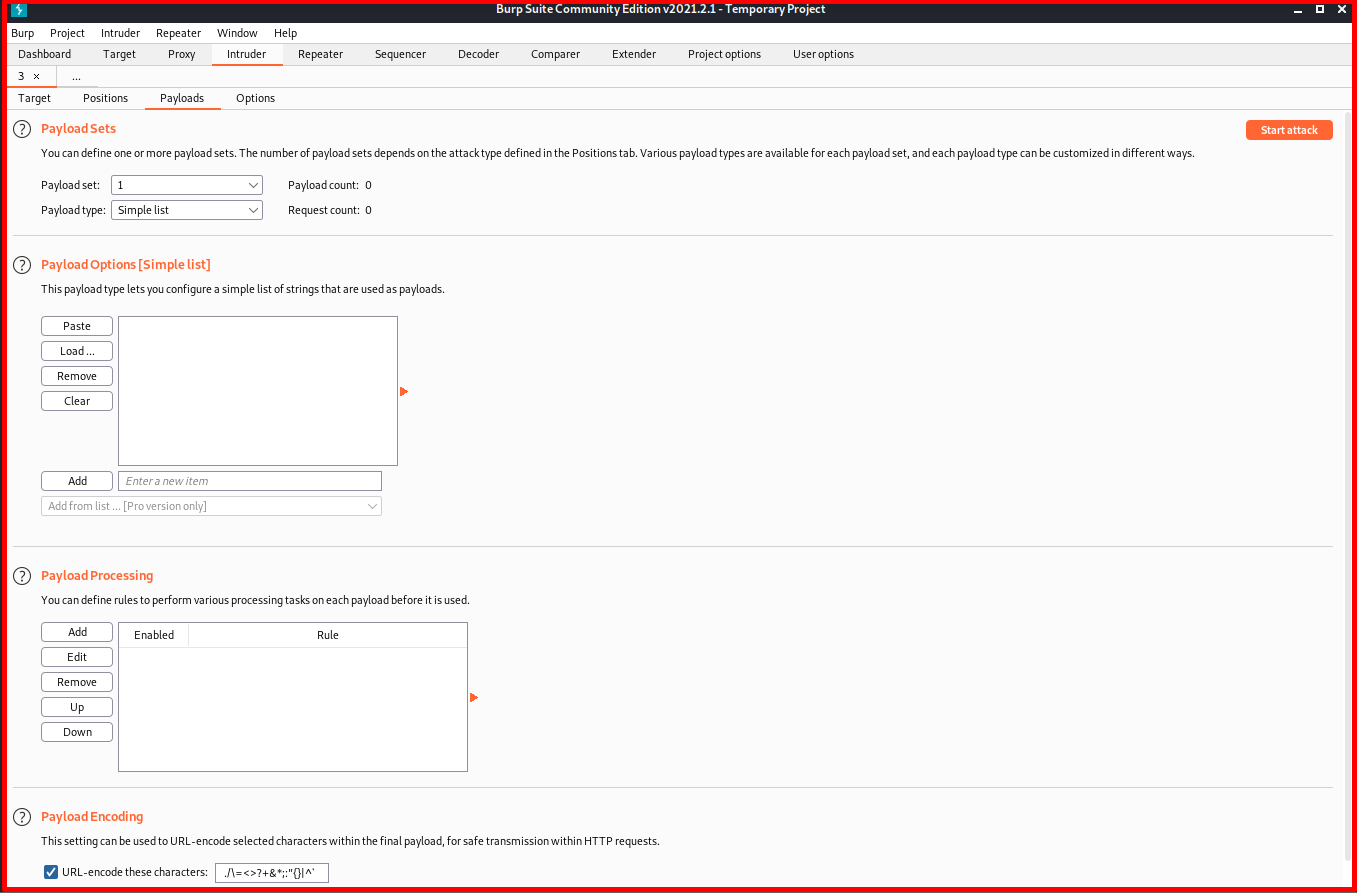Switch to the main Repeater tab

tap(320, 54)
